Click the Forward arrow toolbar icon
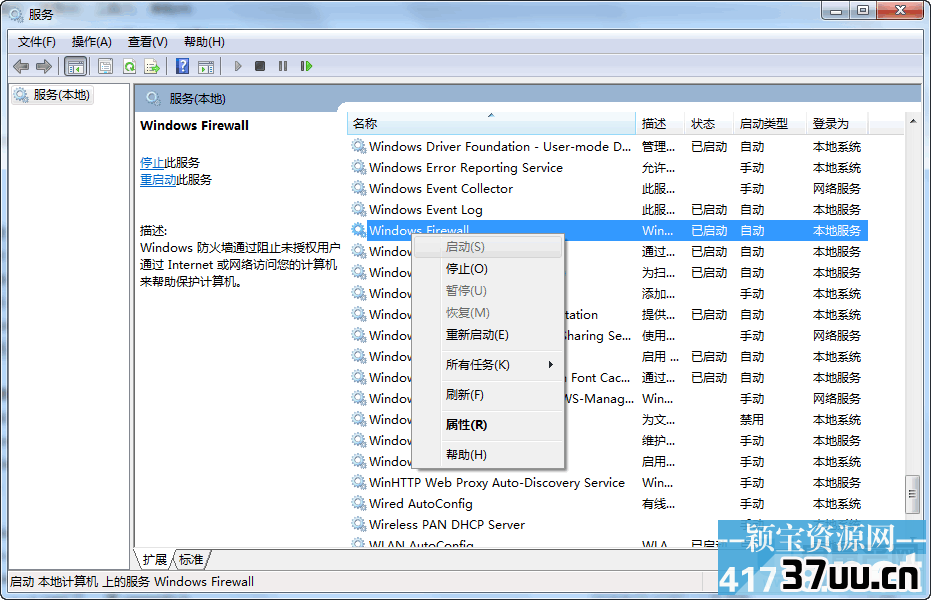Screen dimensions: 931x600 [44, 66]
